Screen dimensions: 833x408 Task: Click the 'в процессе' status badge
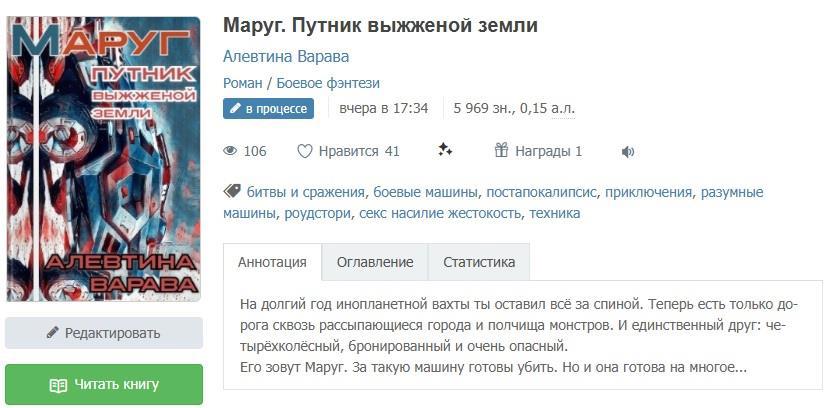click(x=268, y=108)
